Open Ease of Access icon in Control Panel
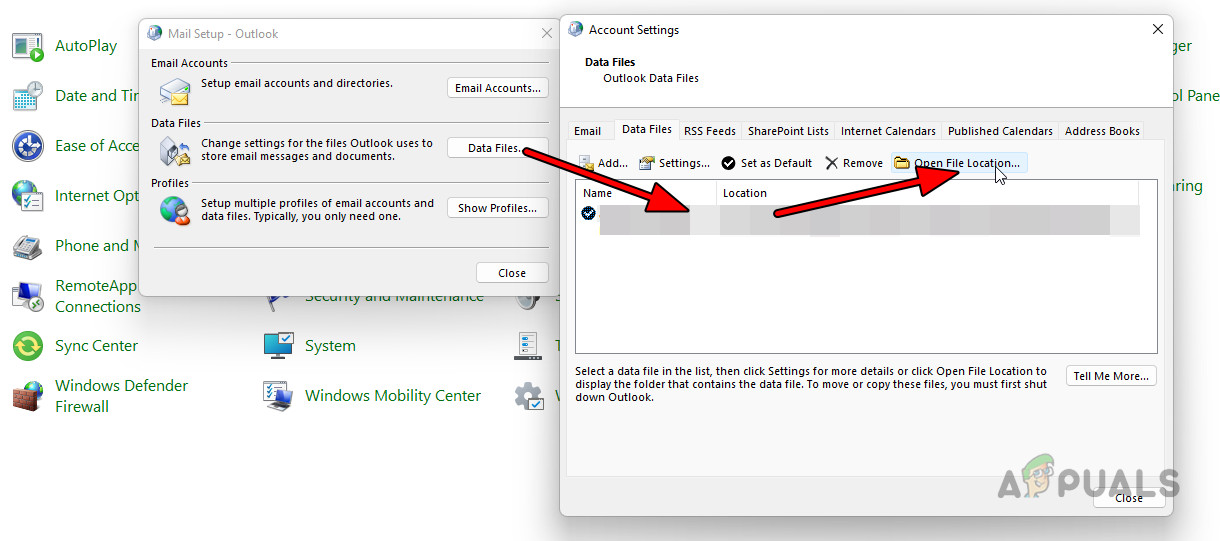 coord(27,146)
